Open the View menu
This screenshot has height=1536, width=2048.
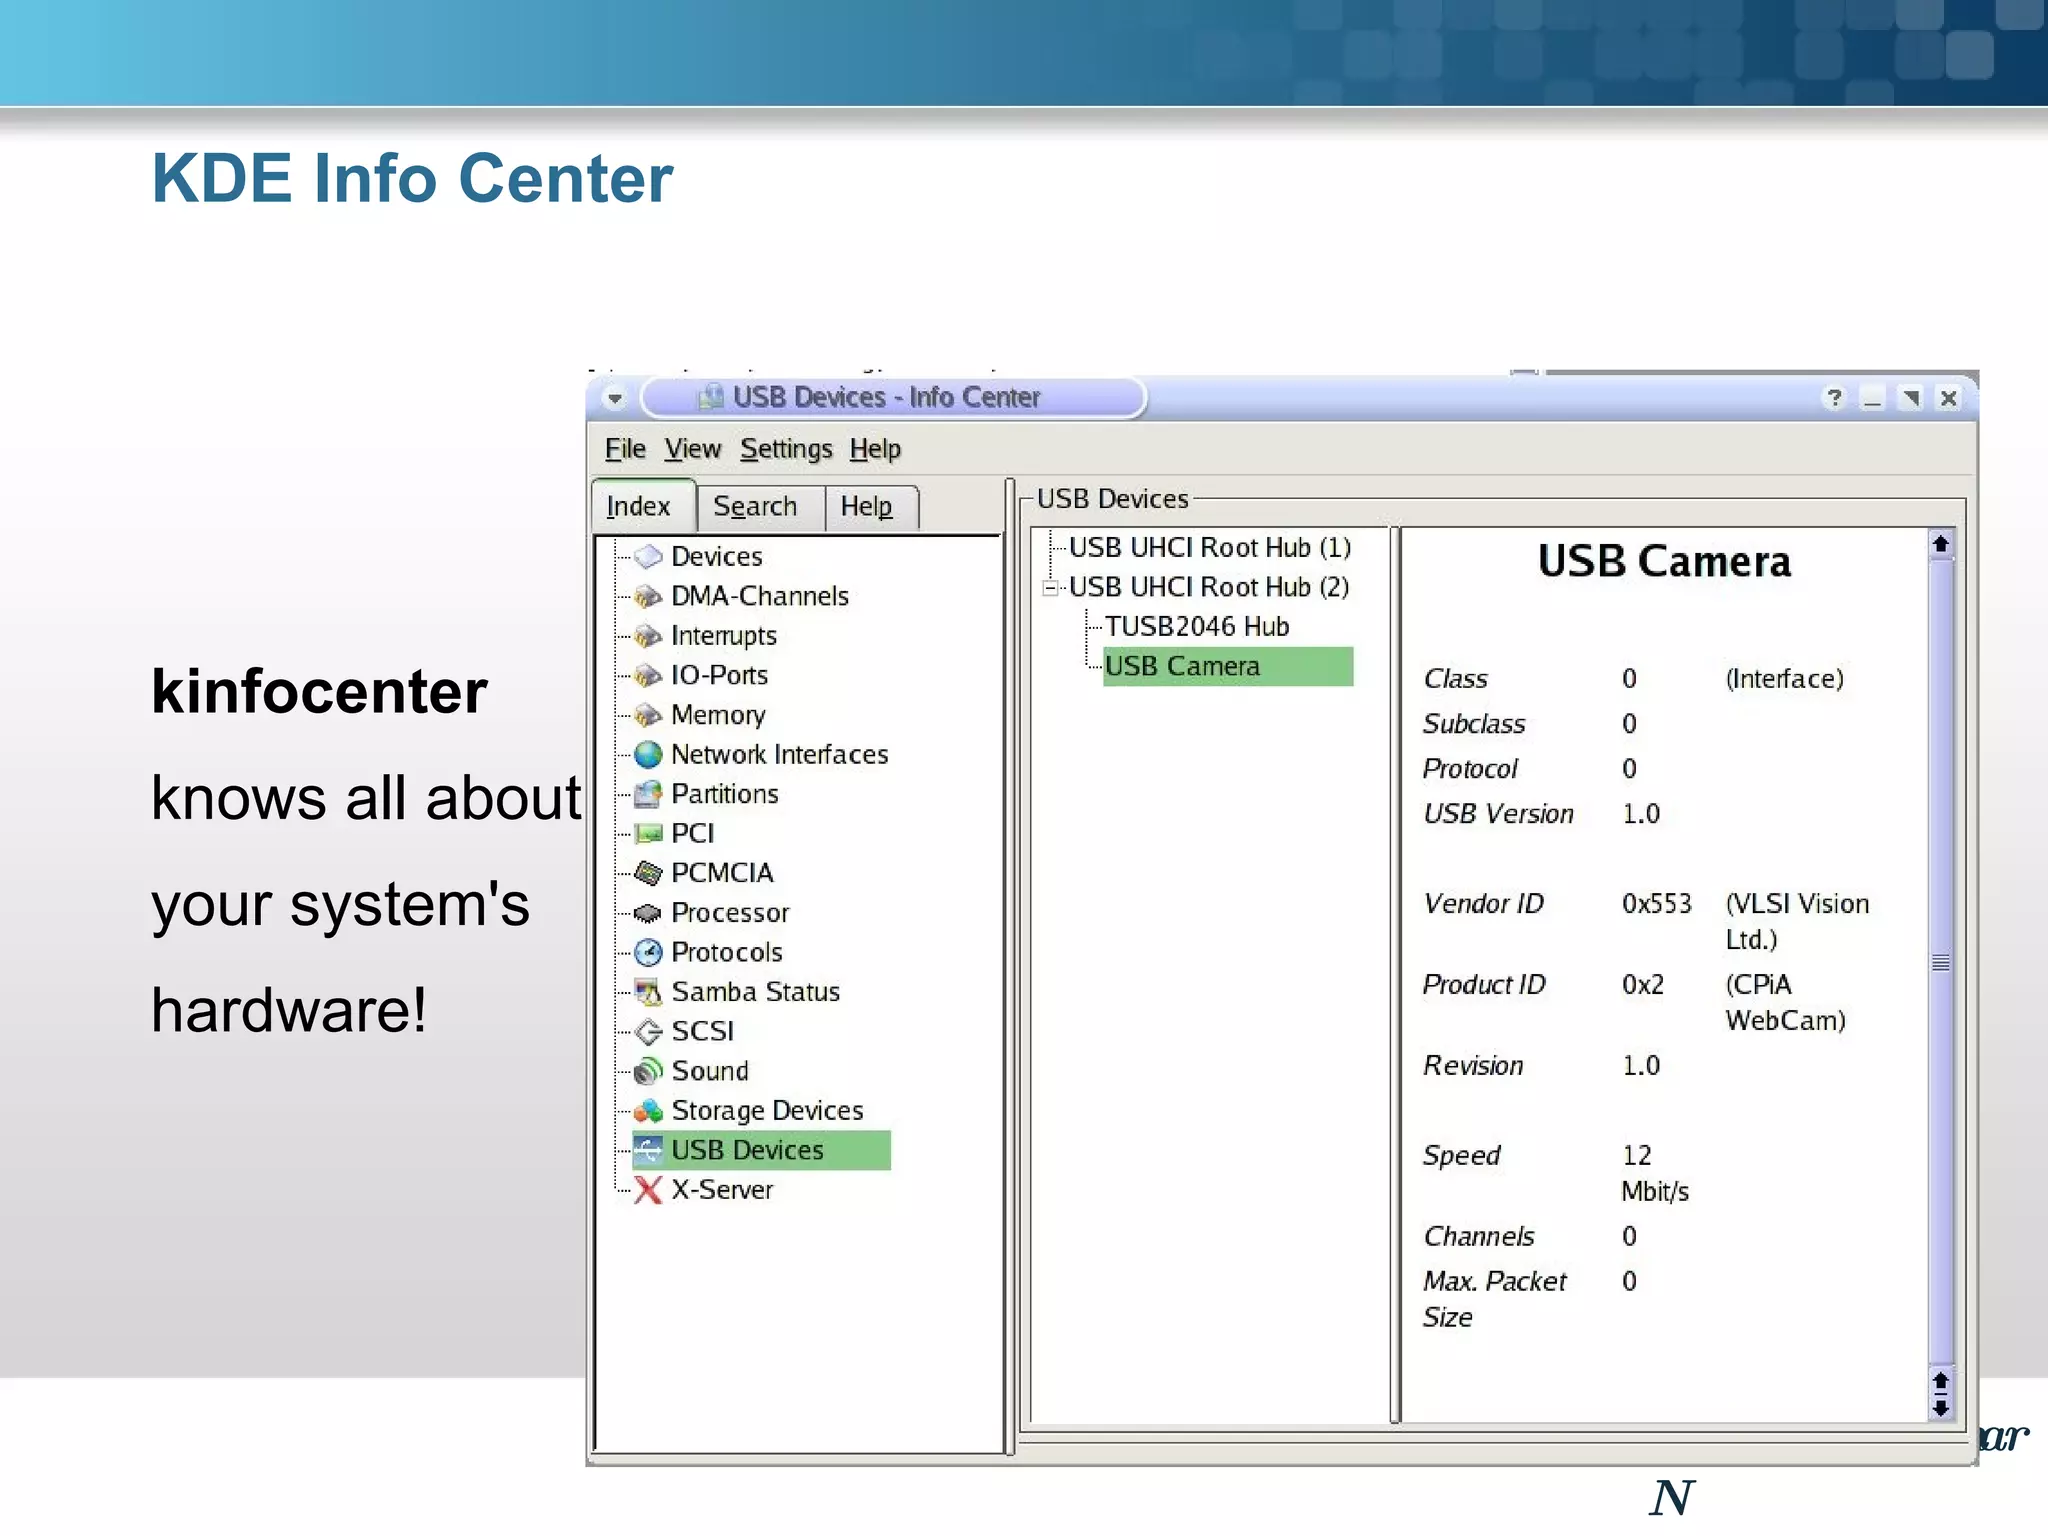[x=692, y=449]
